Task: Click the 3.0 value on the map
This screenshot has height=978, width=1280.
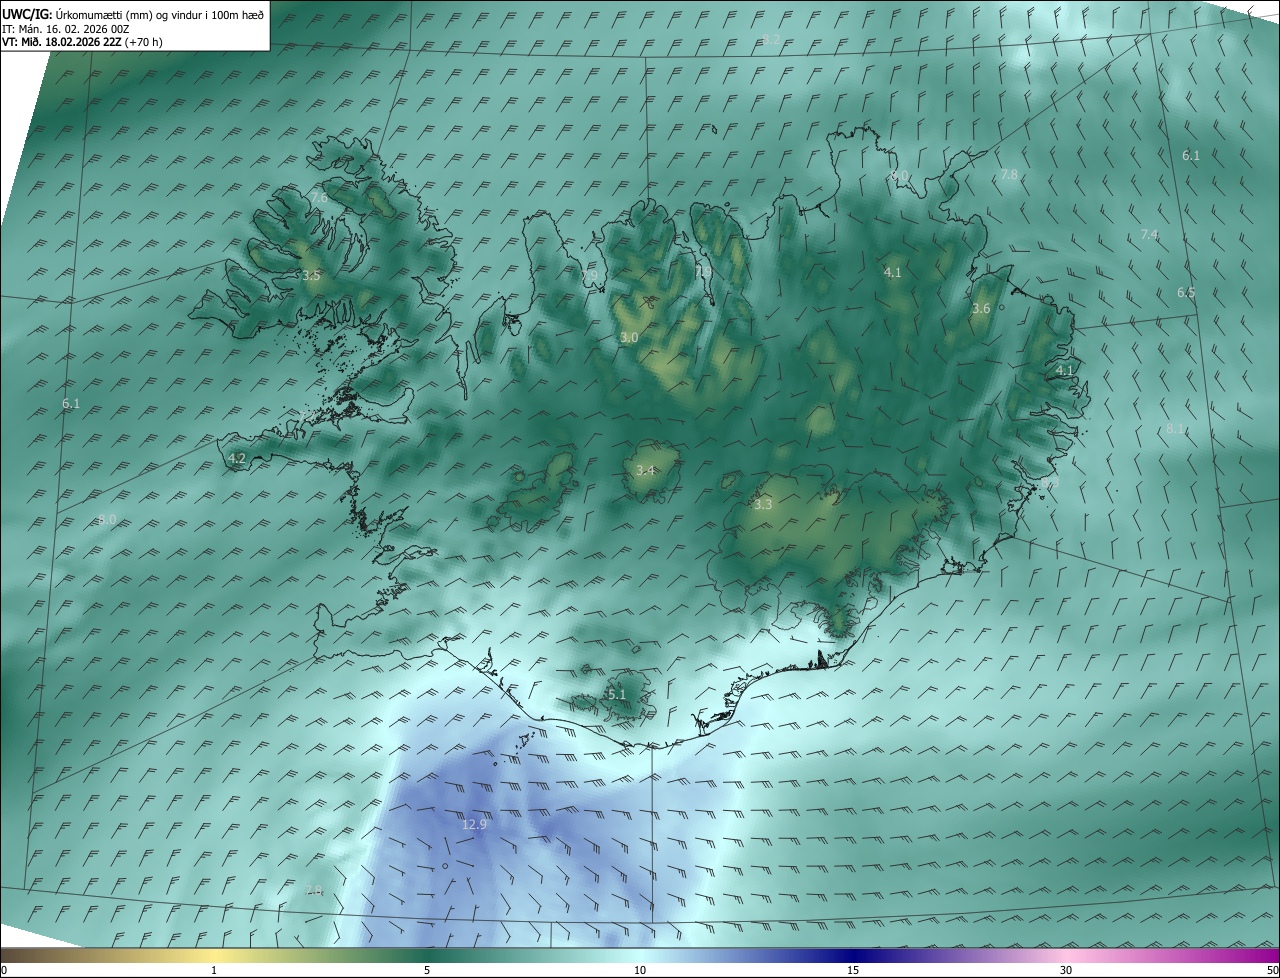Action: point(629,338)
